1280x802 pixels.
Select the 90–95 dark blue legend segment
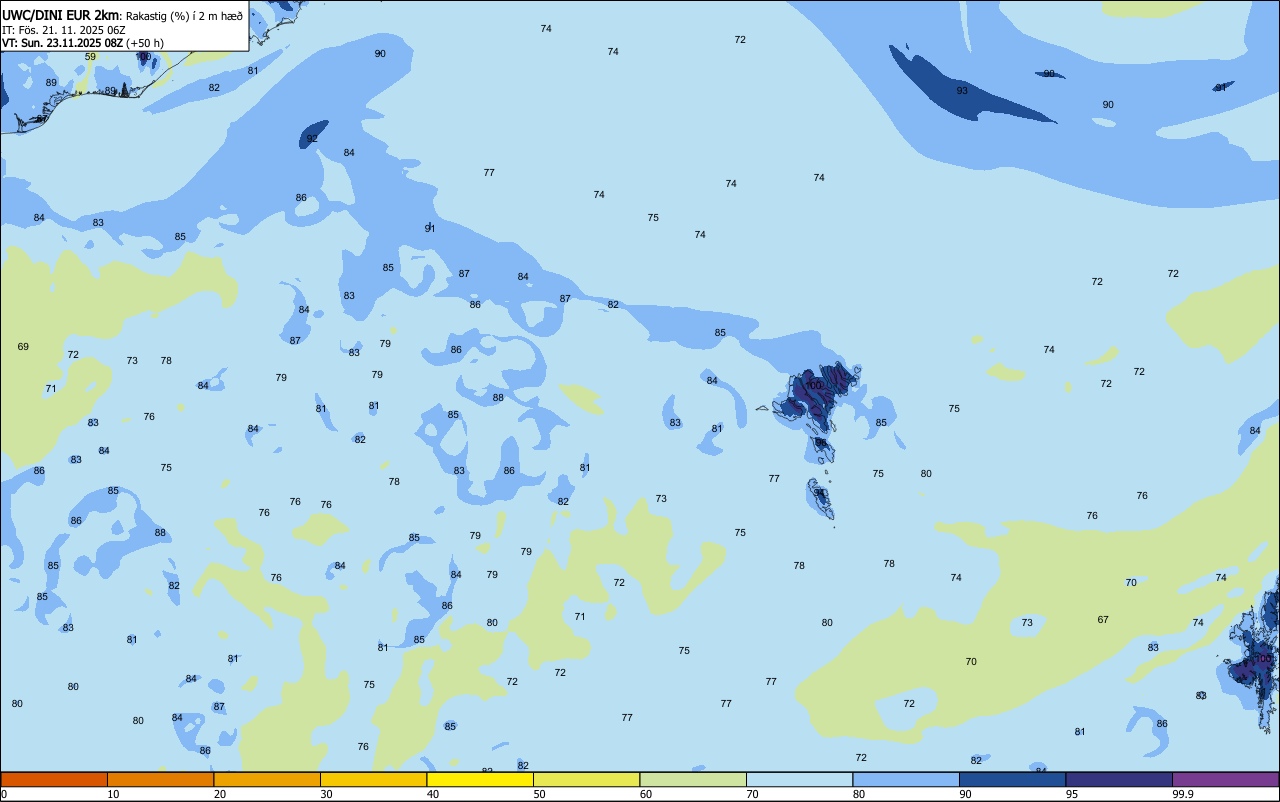click(x=1012, y=779)
